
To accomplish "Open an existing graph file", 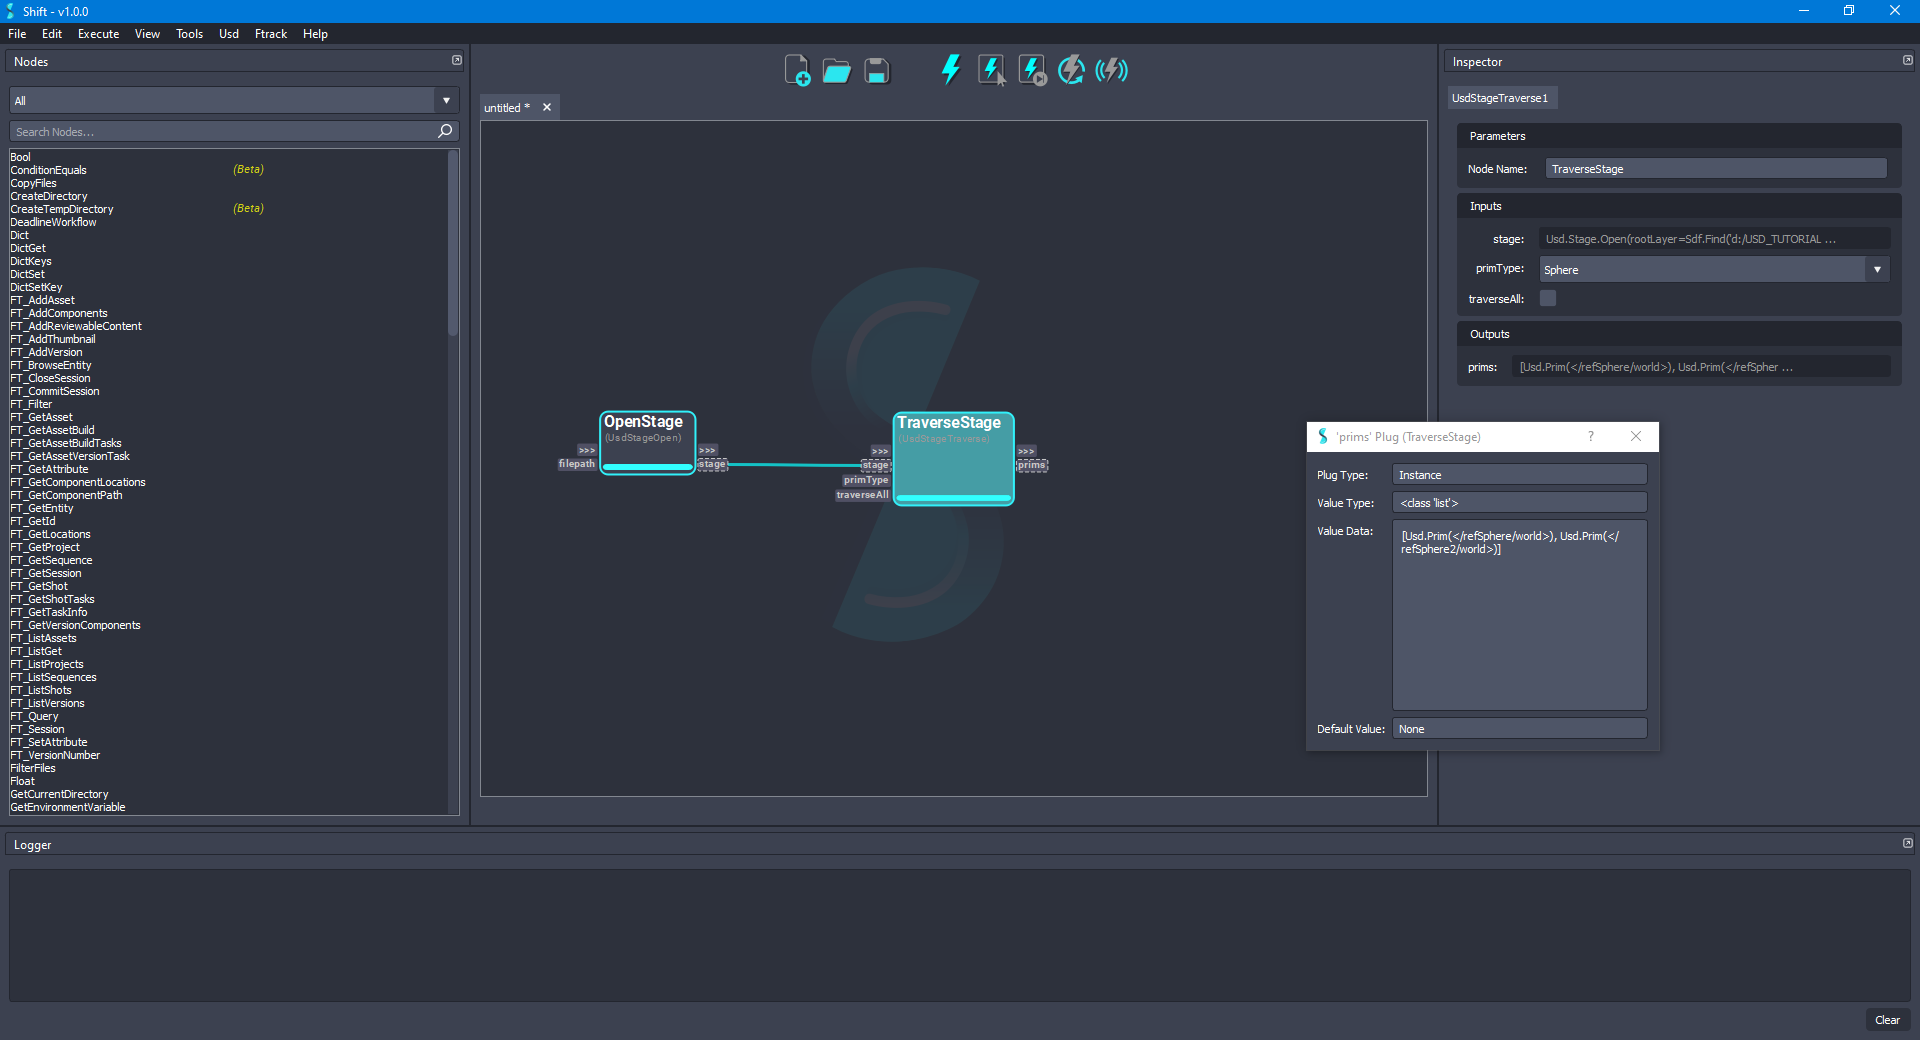I will pos(836,70).
